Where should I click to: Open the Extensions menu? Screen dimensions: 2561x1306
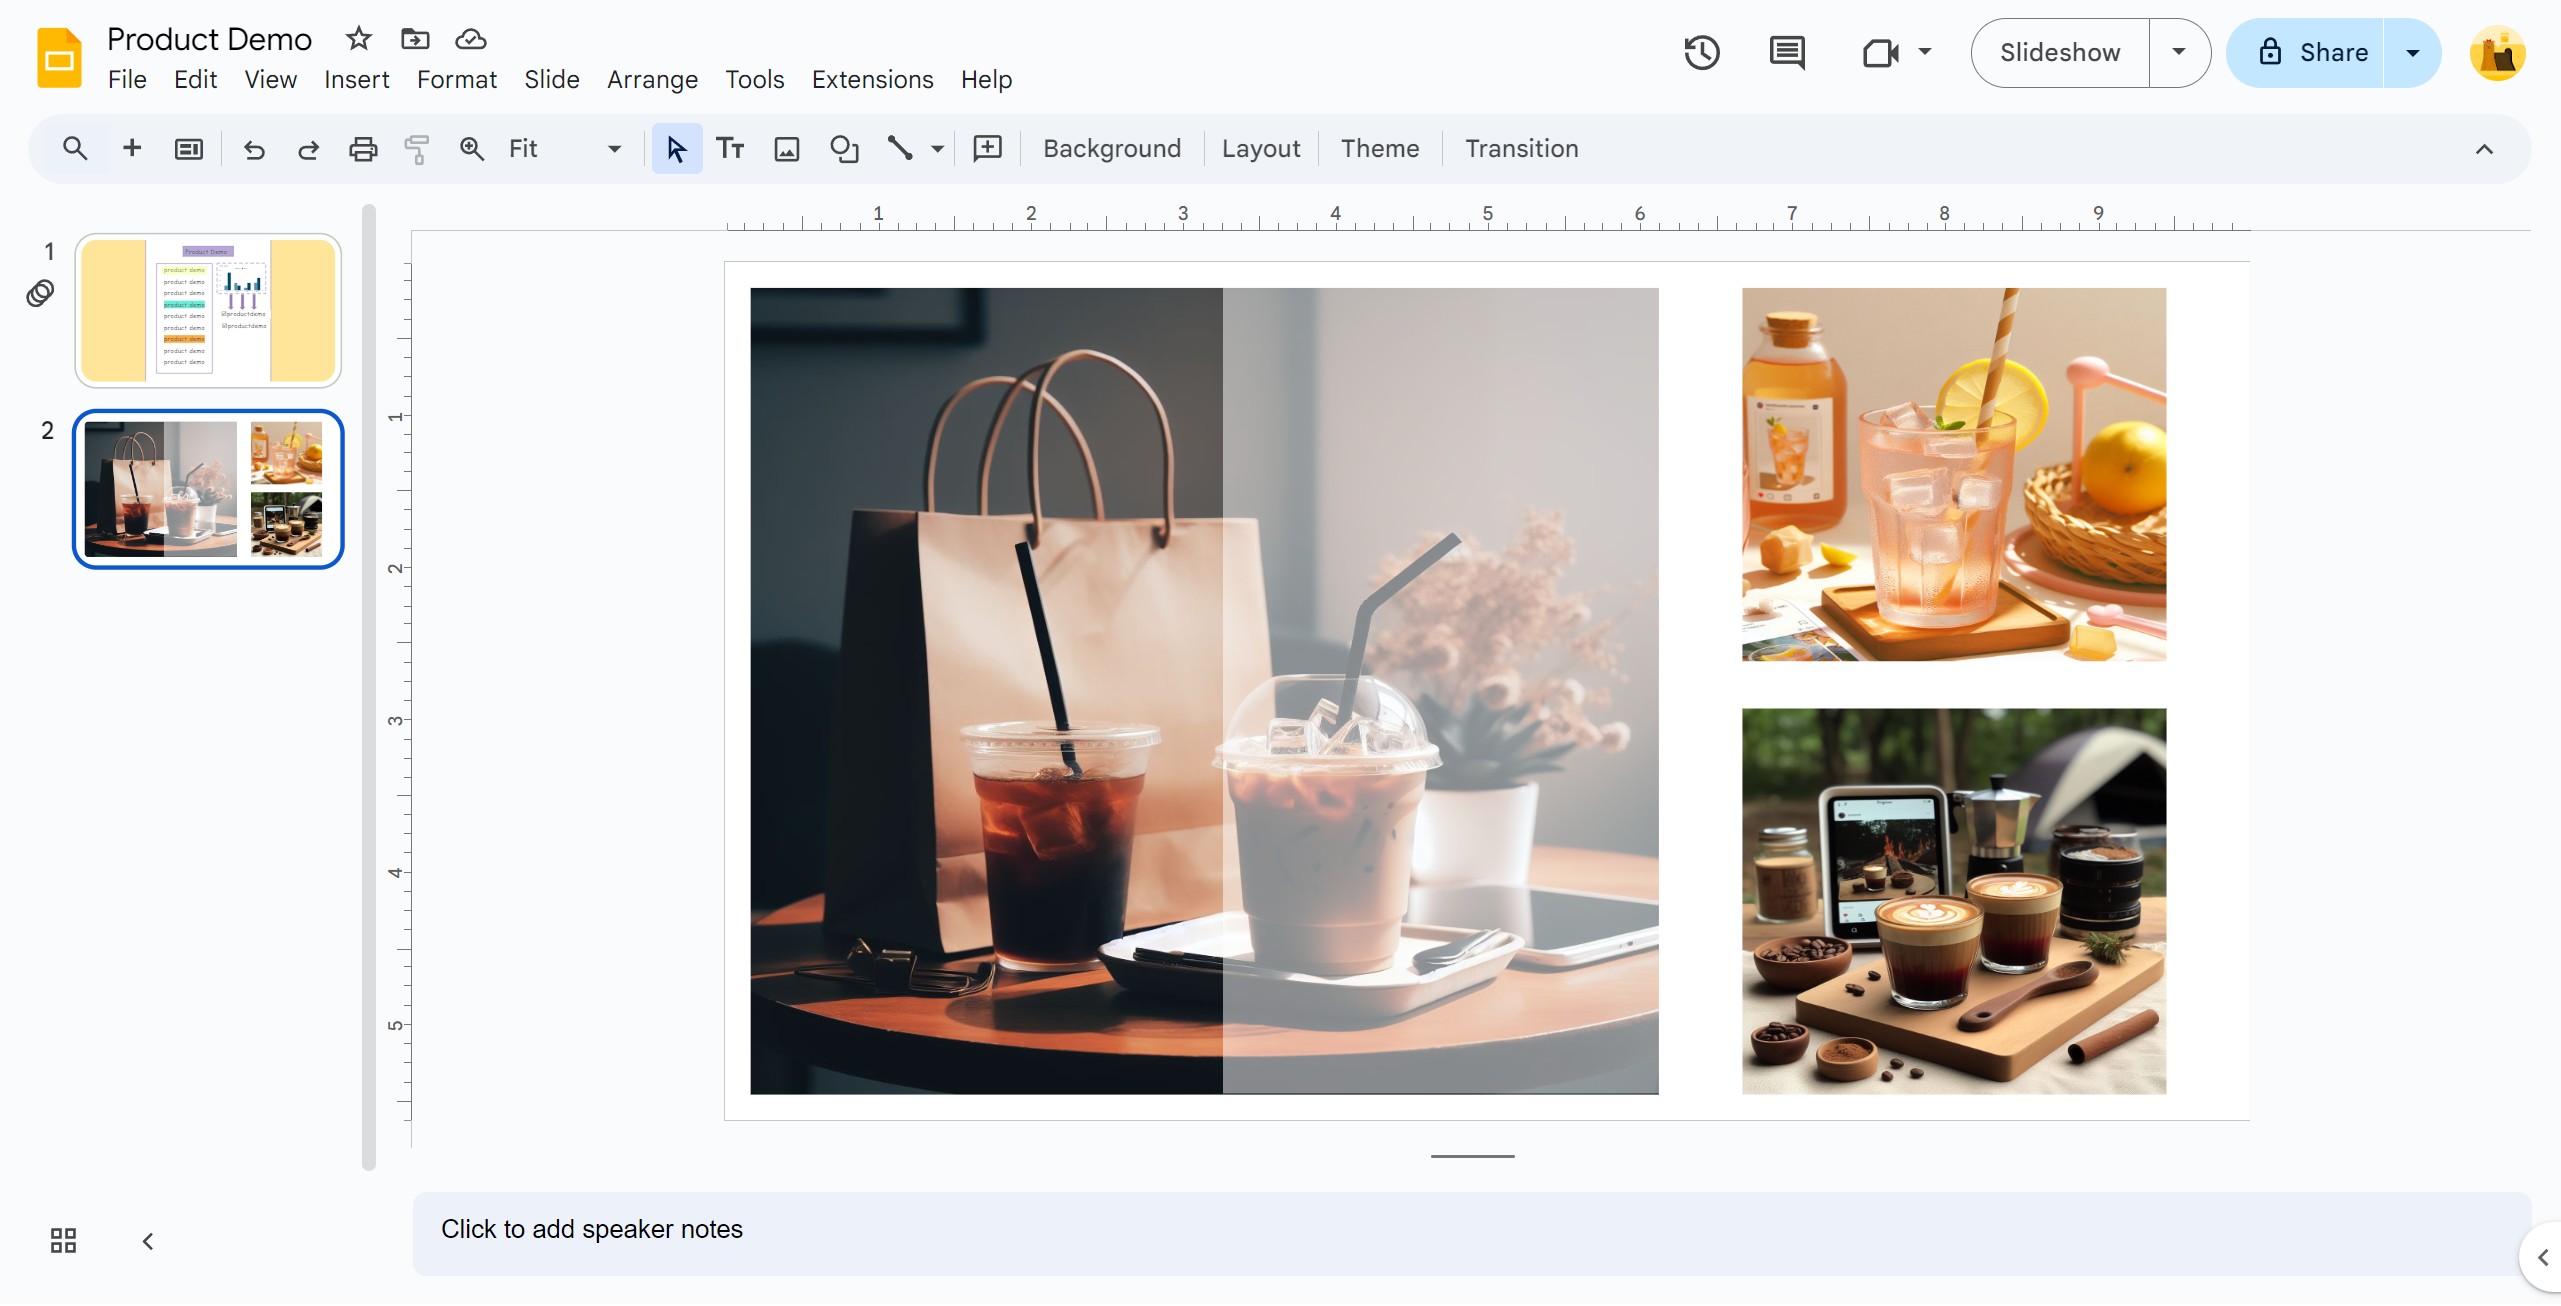tap(872, 80)
